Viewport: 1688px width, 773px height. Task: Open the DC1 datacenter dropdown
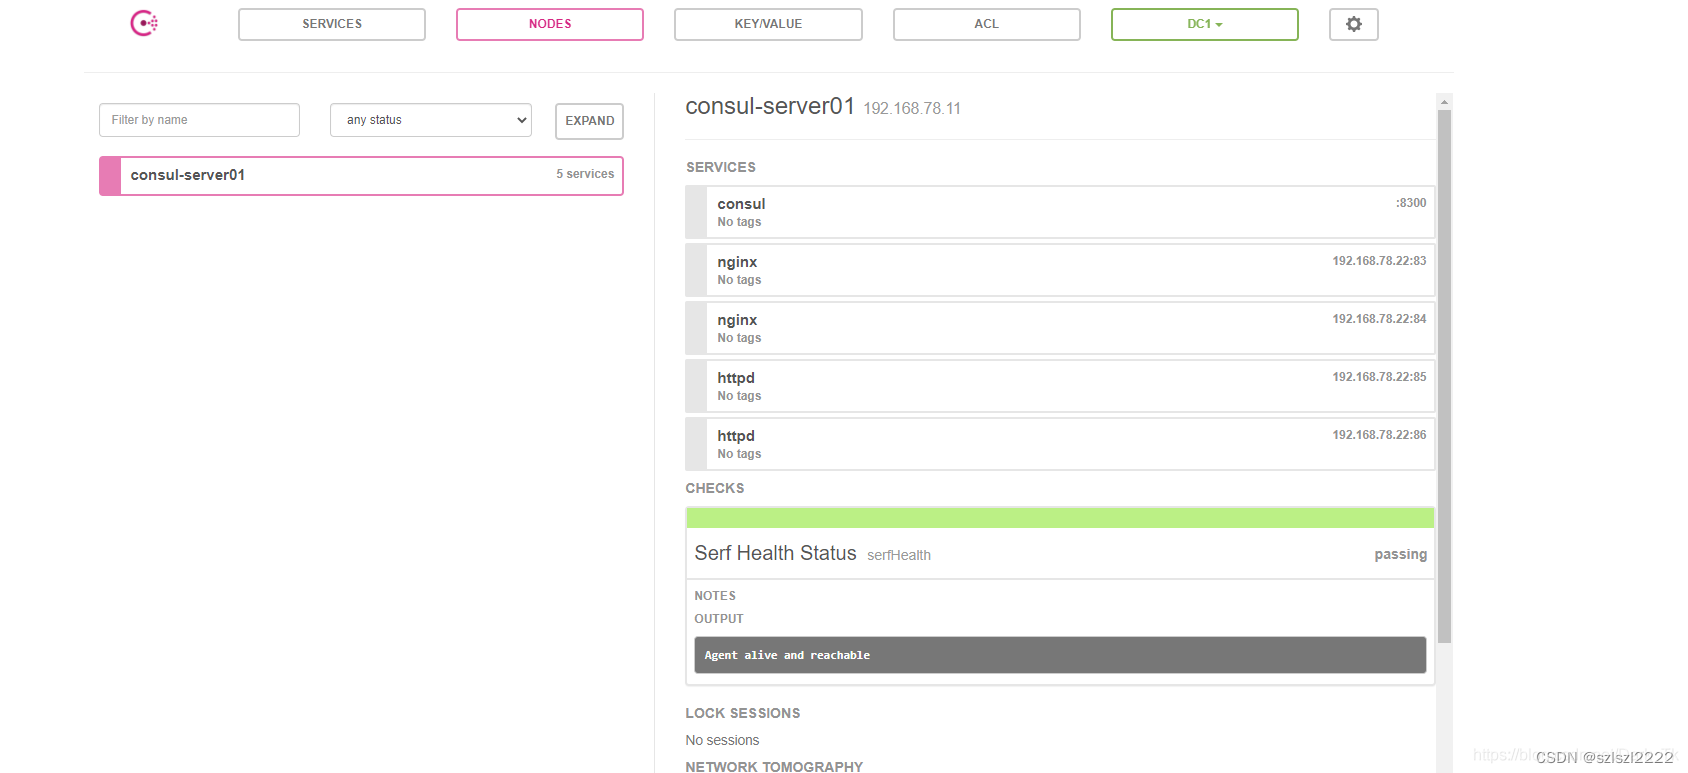tap(1205, 24)
